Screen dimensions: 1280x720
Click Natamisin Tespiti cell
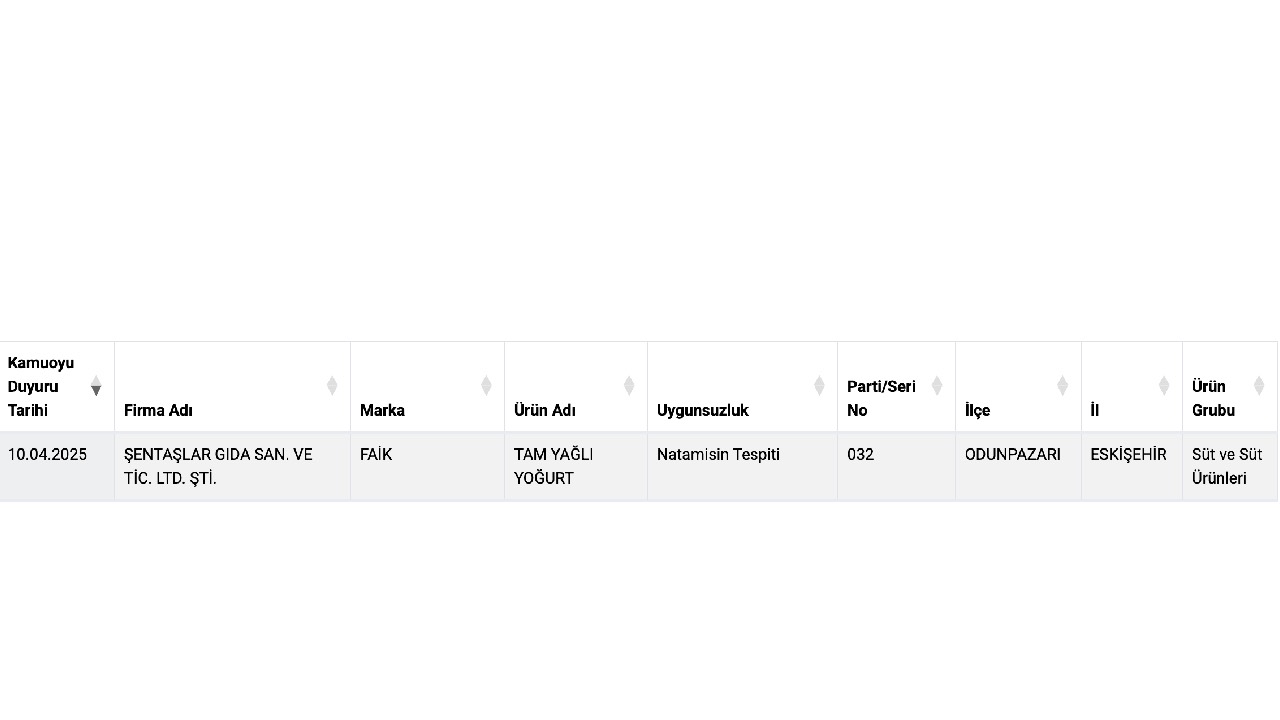pyautogui.click(x=718, y=455)
